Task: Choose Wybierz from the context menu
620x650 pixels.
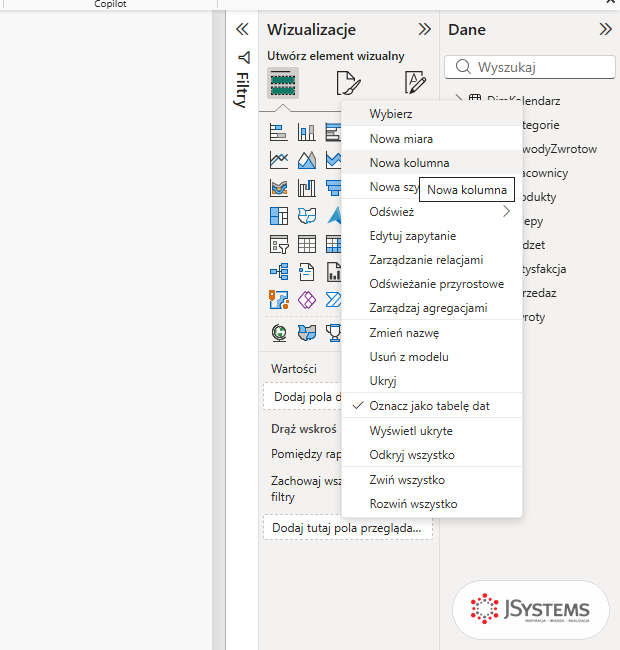Action: point(431,114)
